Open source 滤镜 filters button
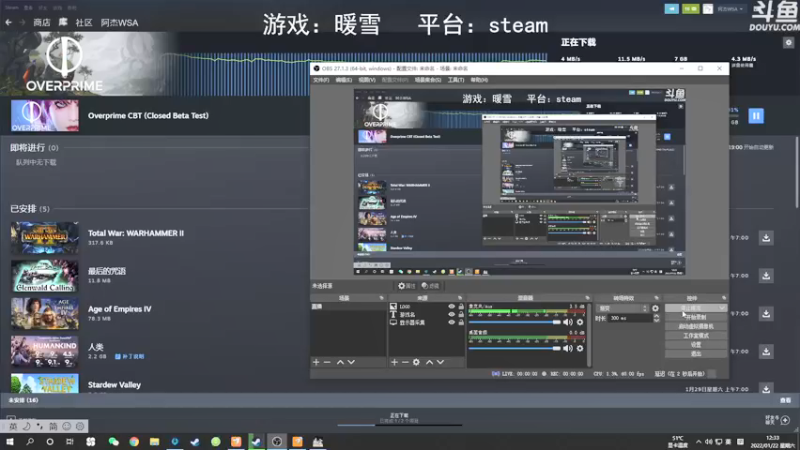The width and height of the screenshot is (800, 450). [x=431, y=286]
